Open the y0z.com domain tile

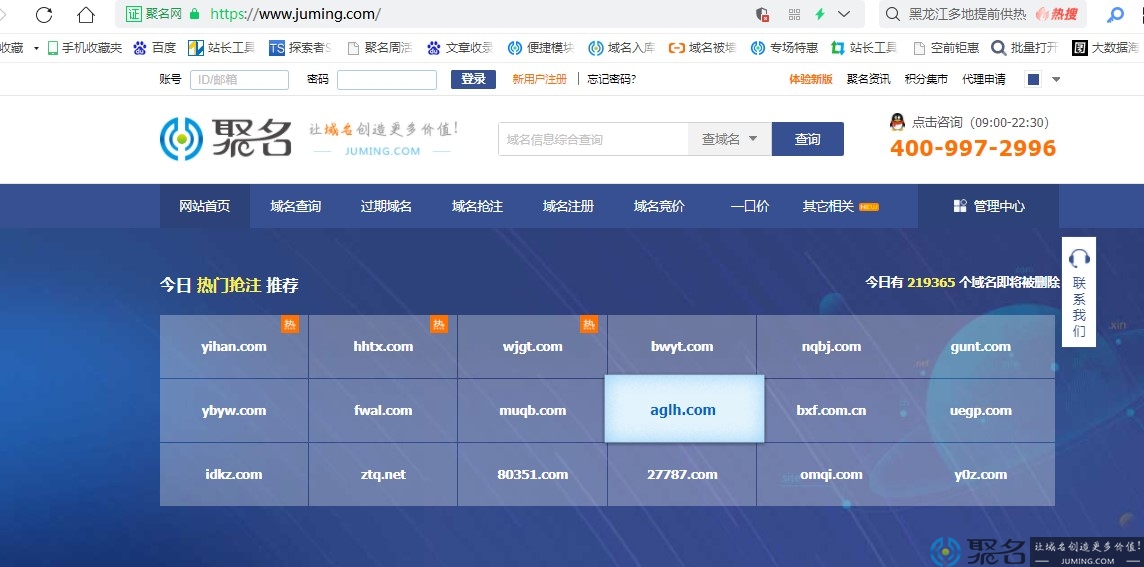(x=981, y=474)
